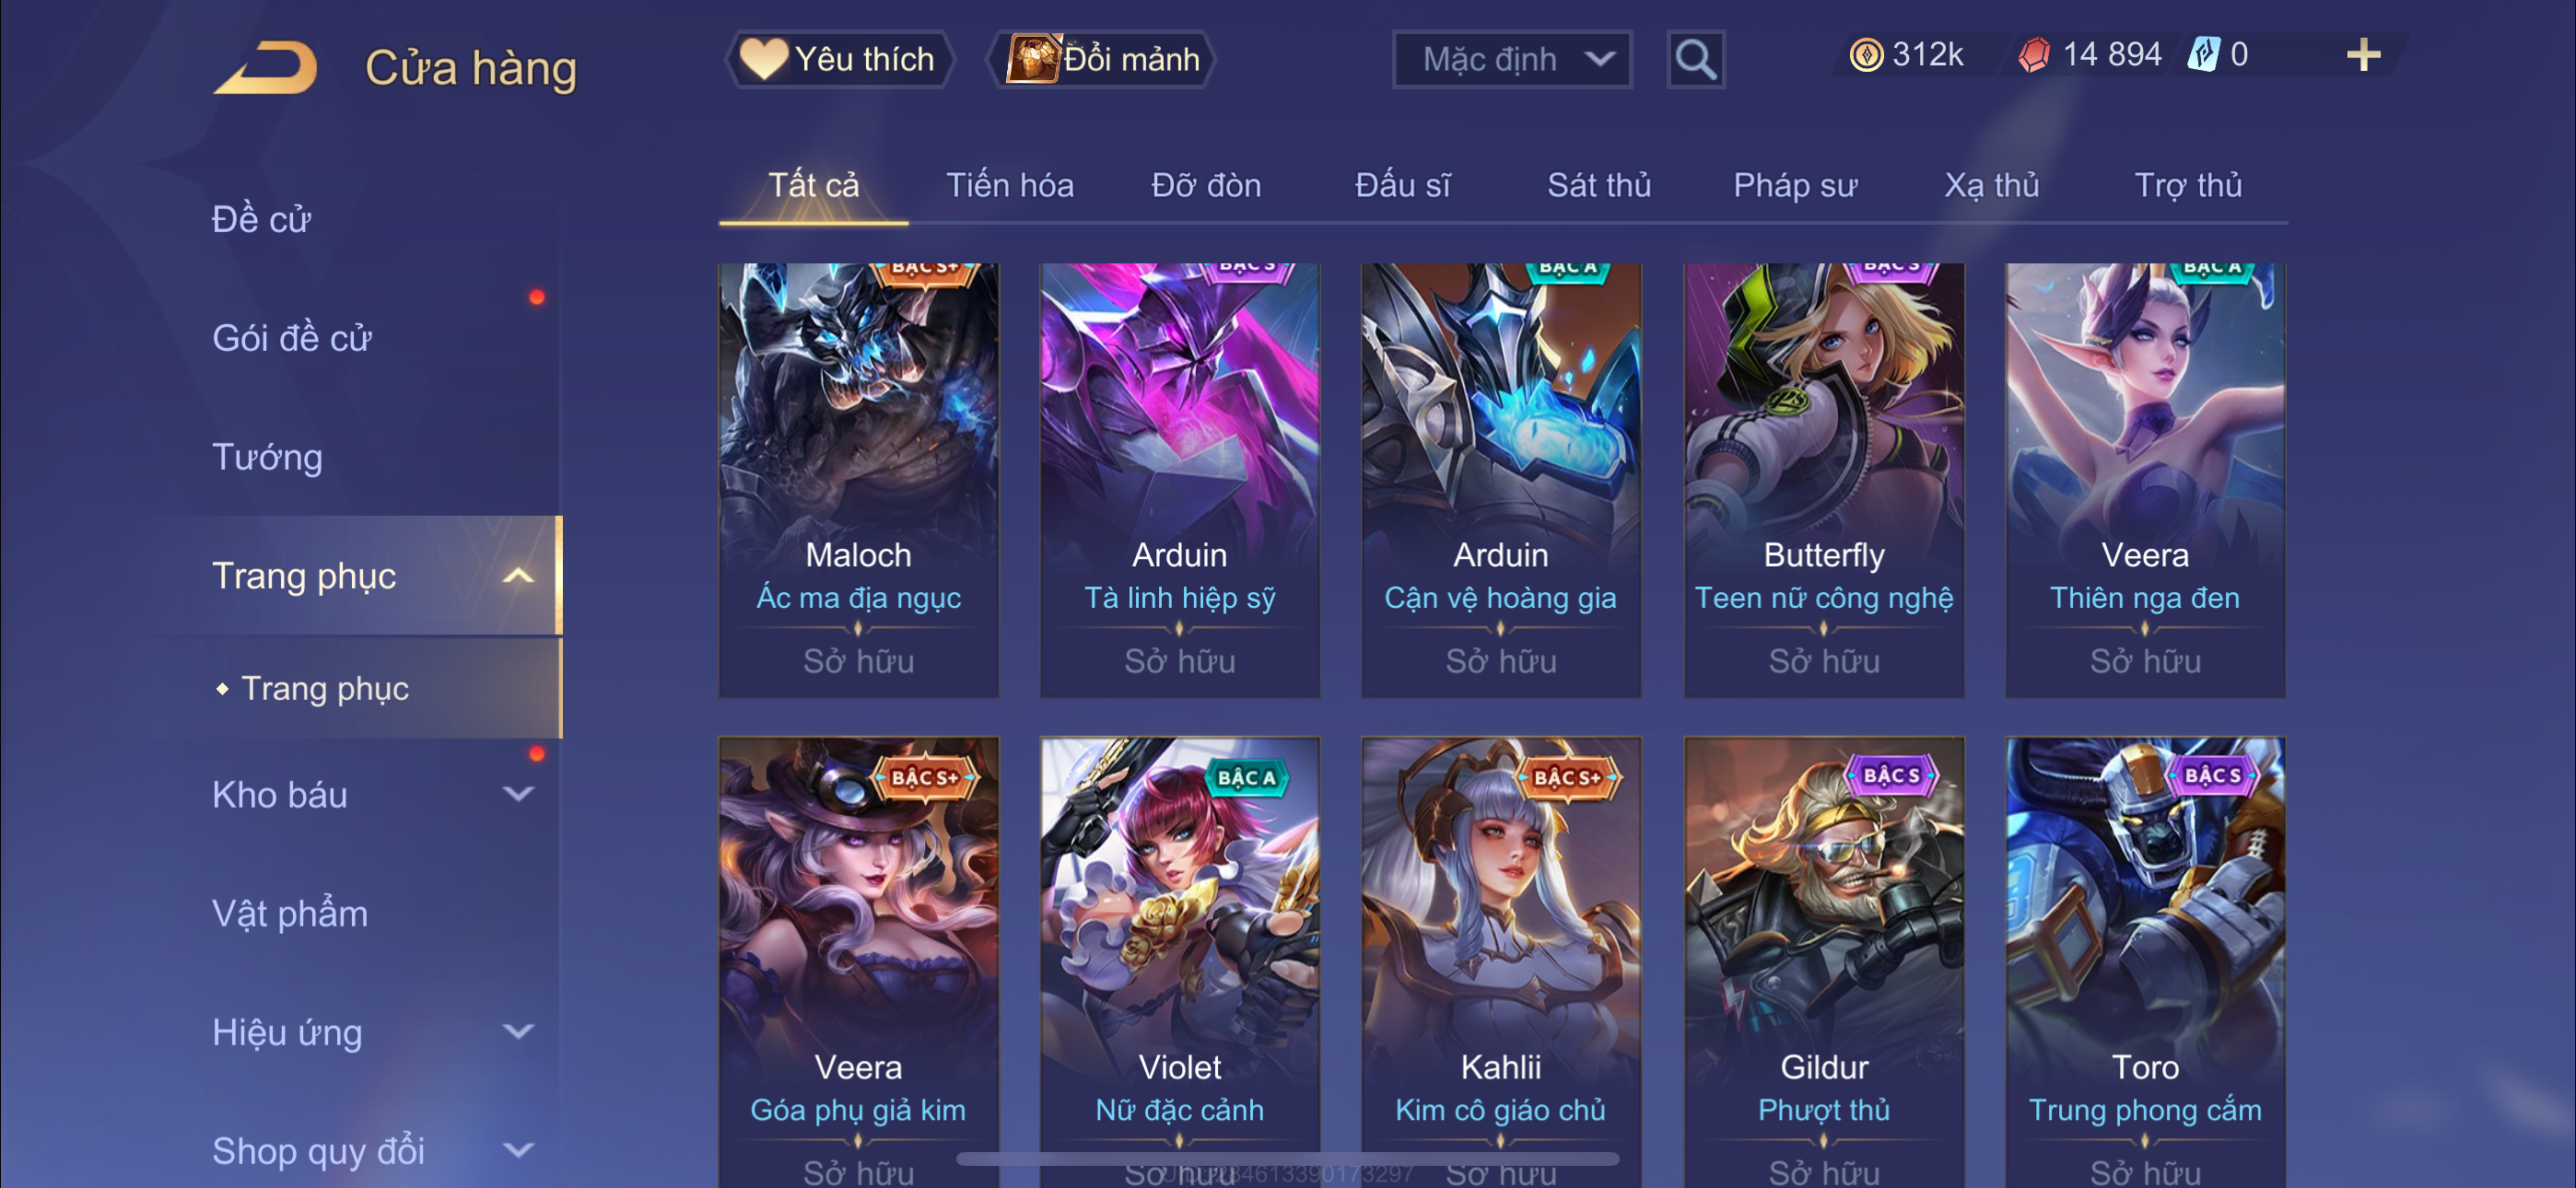Tap the plus icon to add currency
Image resolution: width=2576 pixels, height=1188 pixels.
2363,55
